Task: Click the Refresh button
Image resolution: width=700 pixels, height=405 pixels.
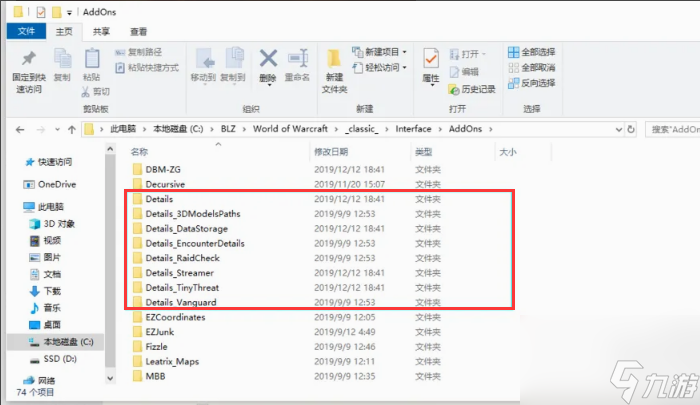Action: pyautogui.click(x=631, y=129)
